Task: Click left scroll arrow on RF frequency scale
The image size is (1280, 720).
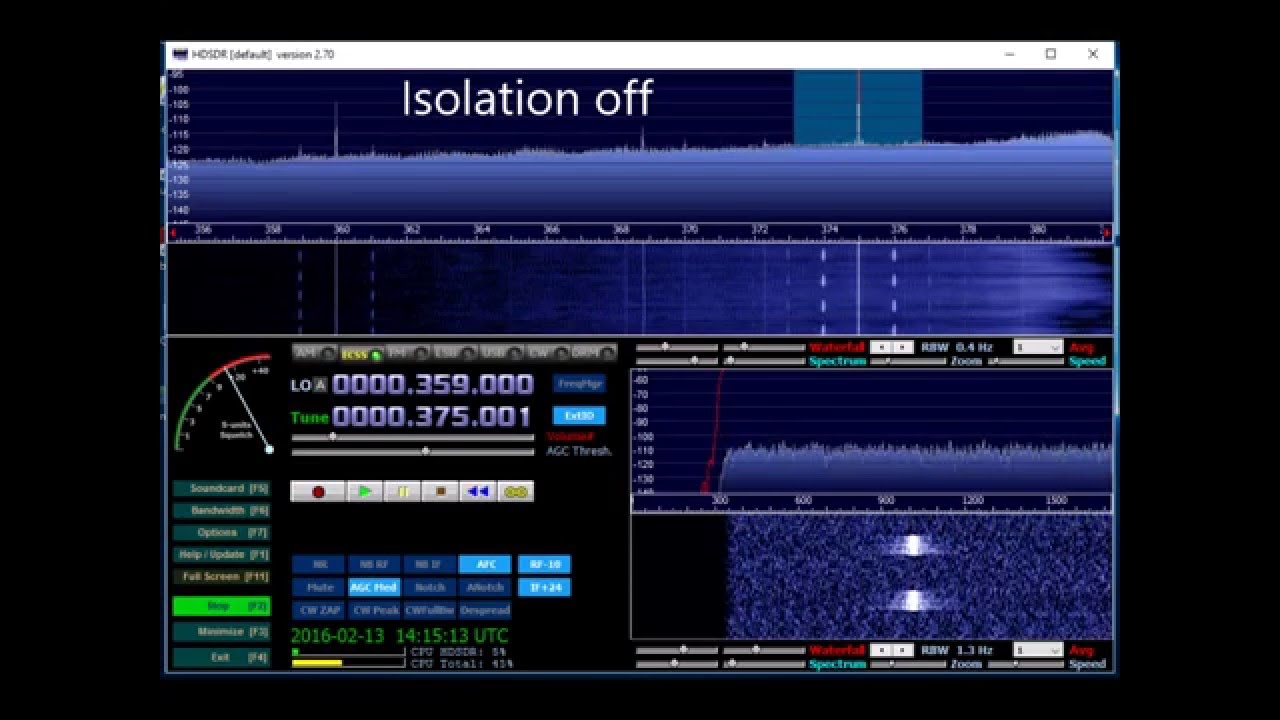Action: pyautogui.click(x=172, y=233)
